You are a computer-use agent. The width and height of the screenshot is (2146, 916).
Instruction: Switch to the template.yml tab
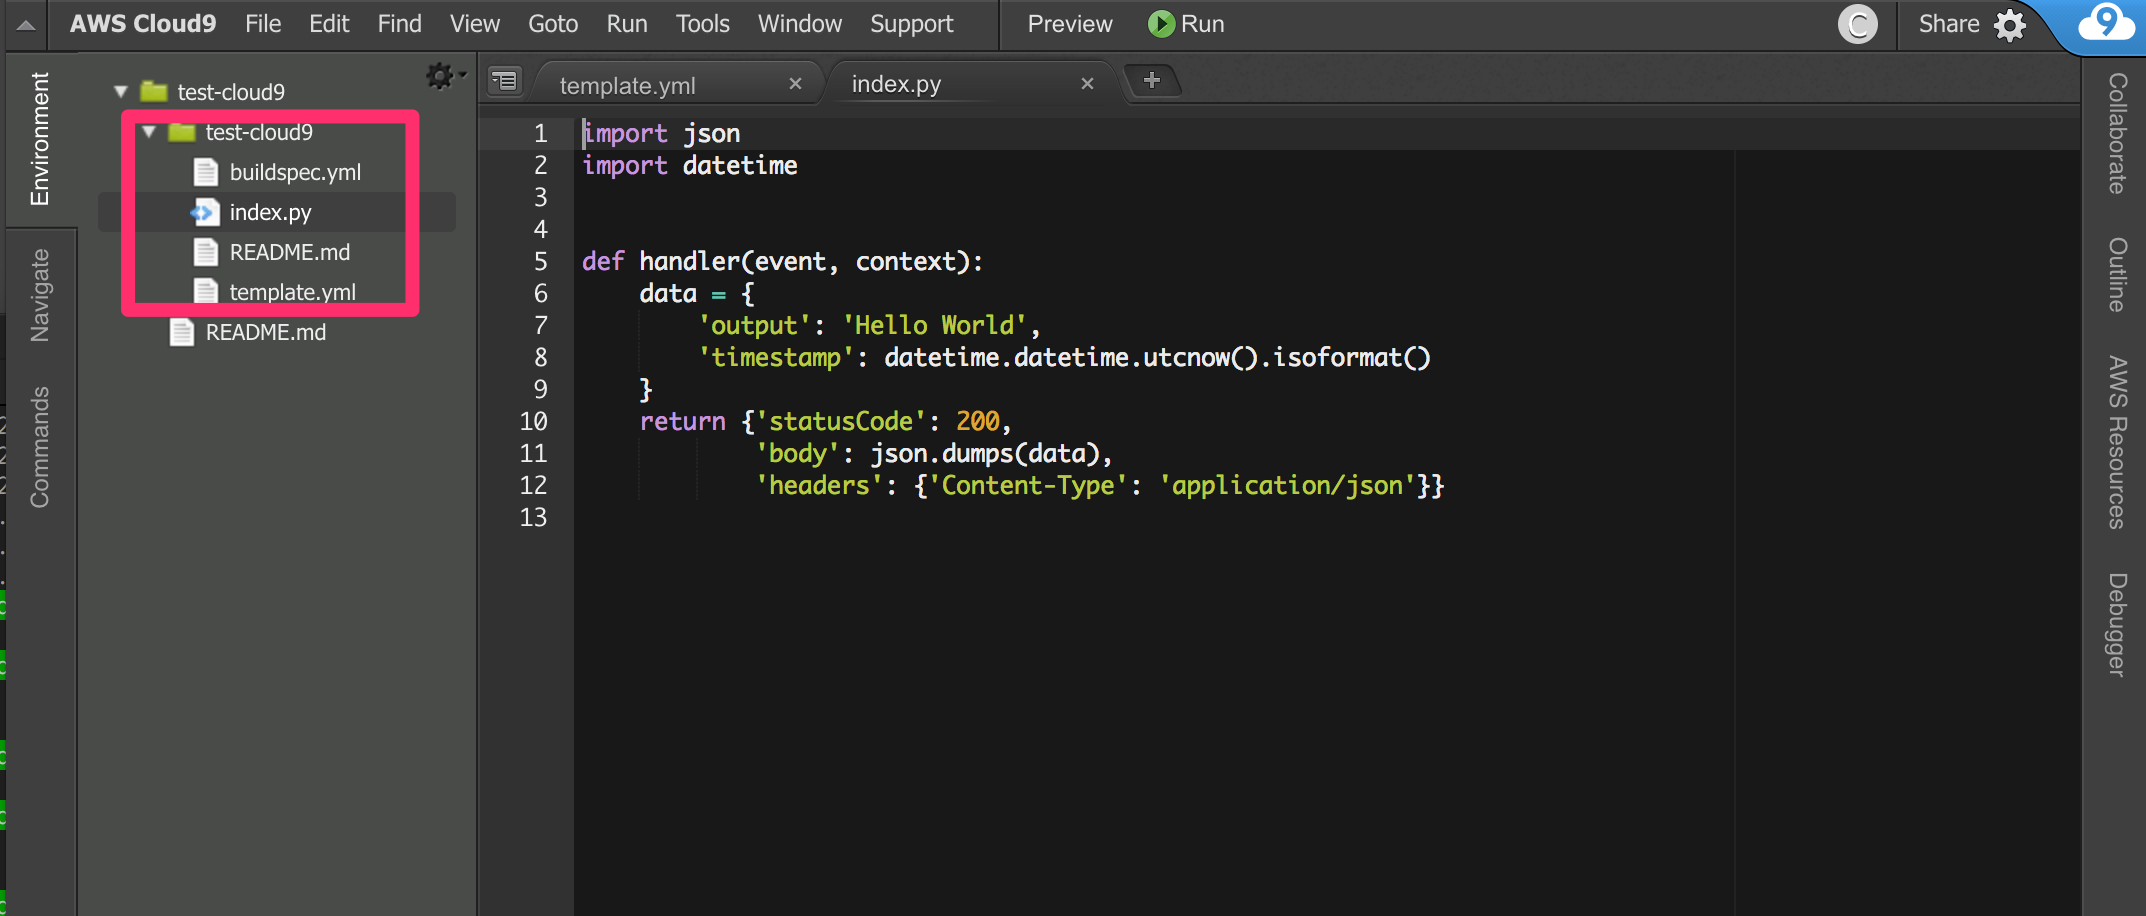[630, 84]
